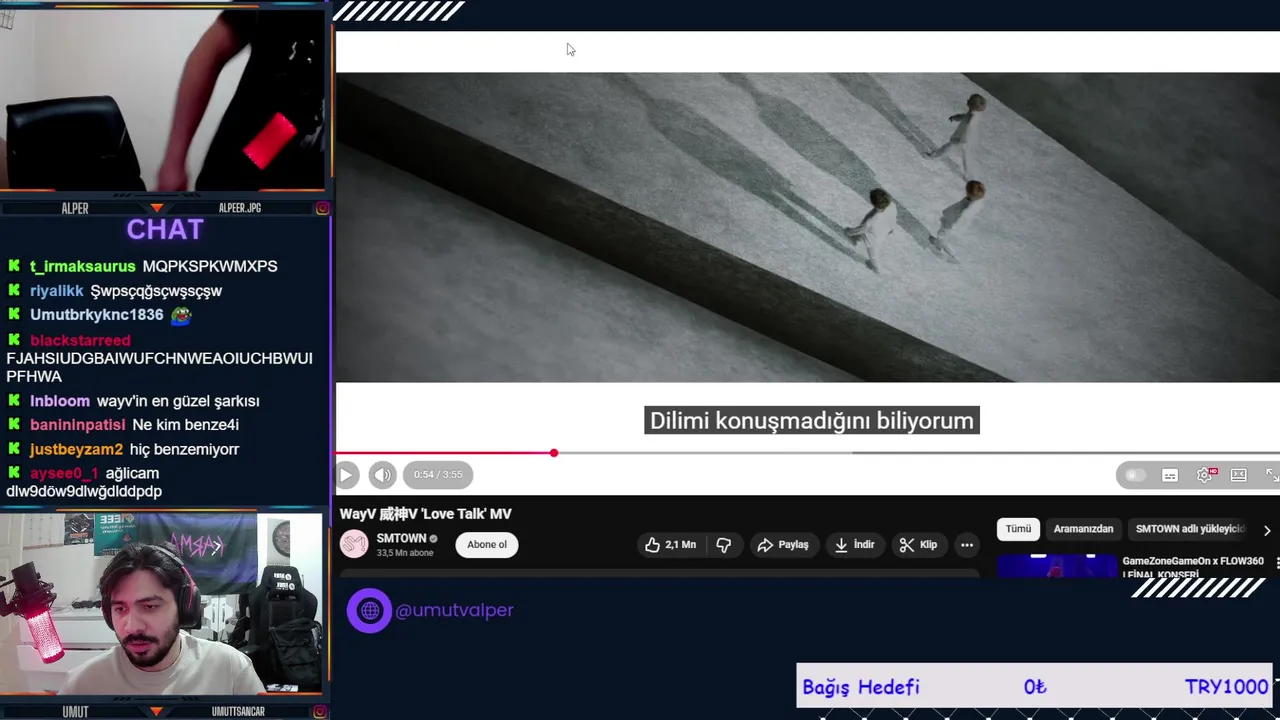Viewport: 1280px width, 720px height.
Task: Click the TRY1000 goal amount
Action: [1226, 687]
